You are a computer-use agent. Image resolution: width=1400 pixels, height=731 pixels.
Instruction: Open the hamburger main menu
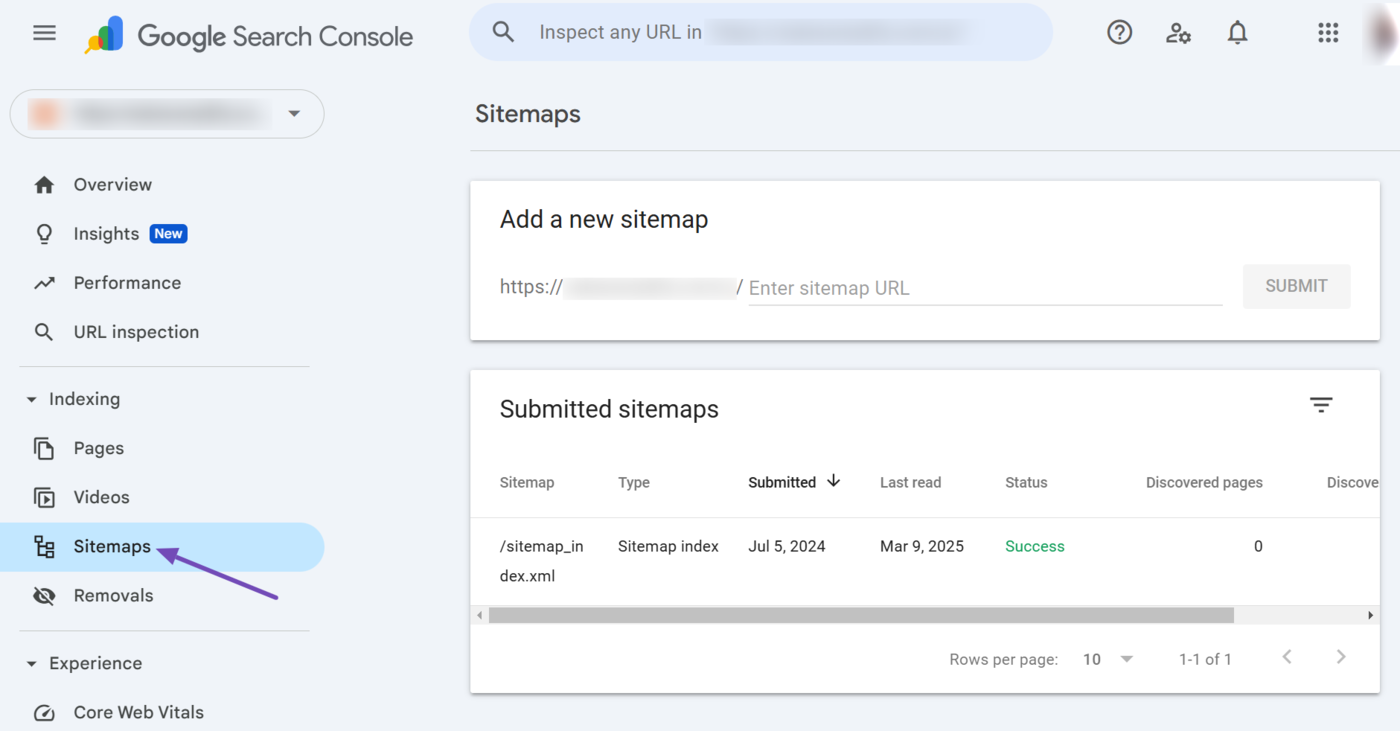coord(44,33)
